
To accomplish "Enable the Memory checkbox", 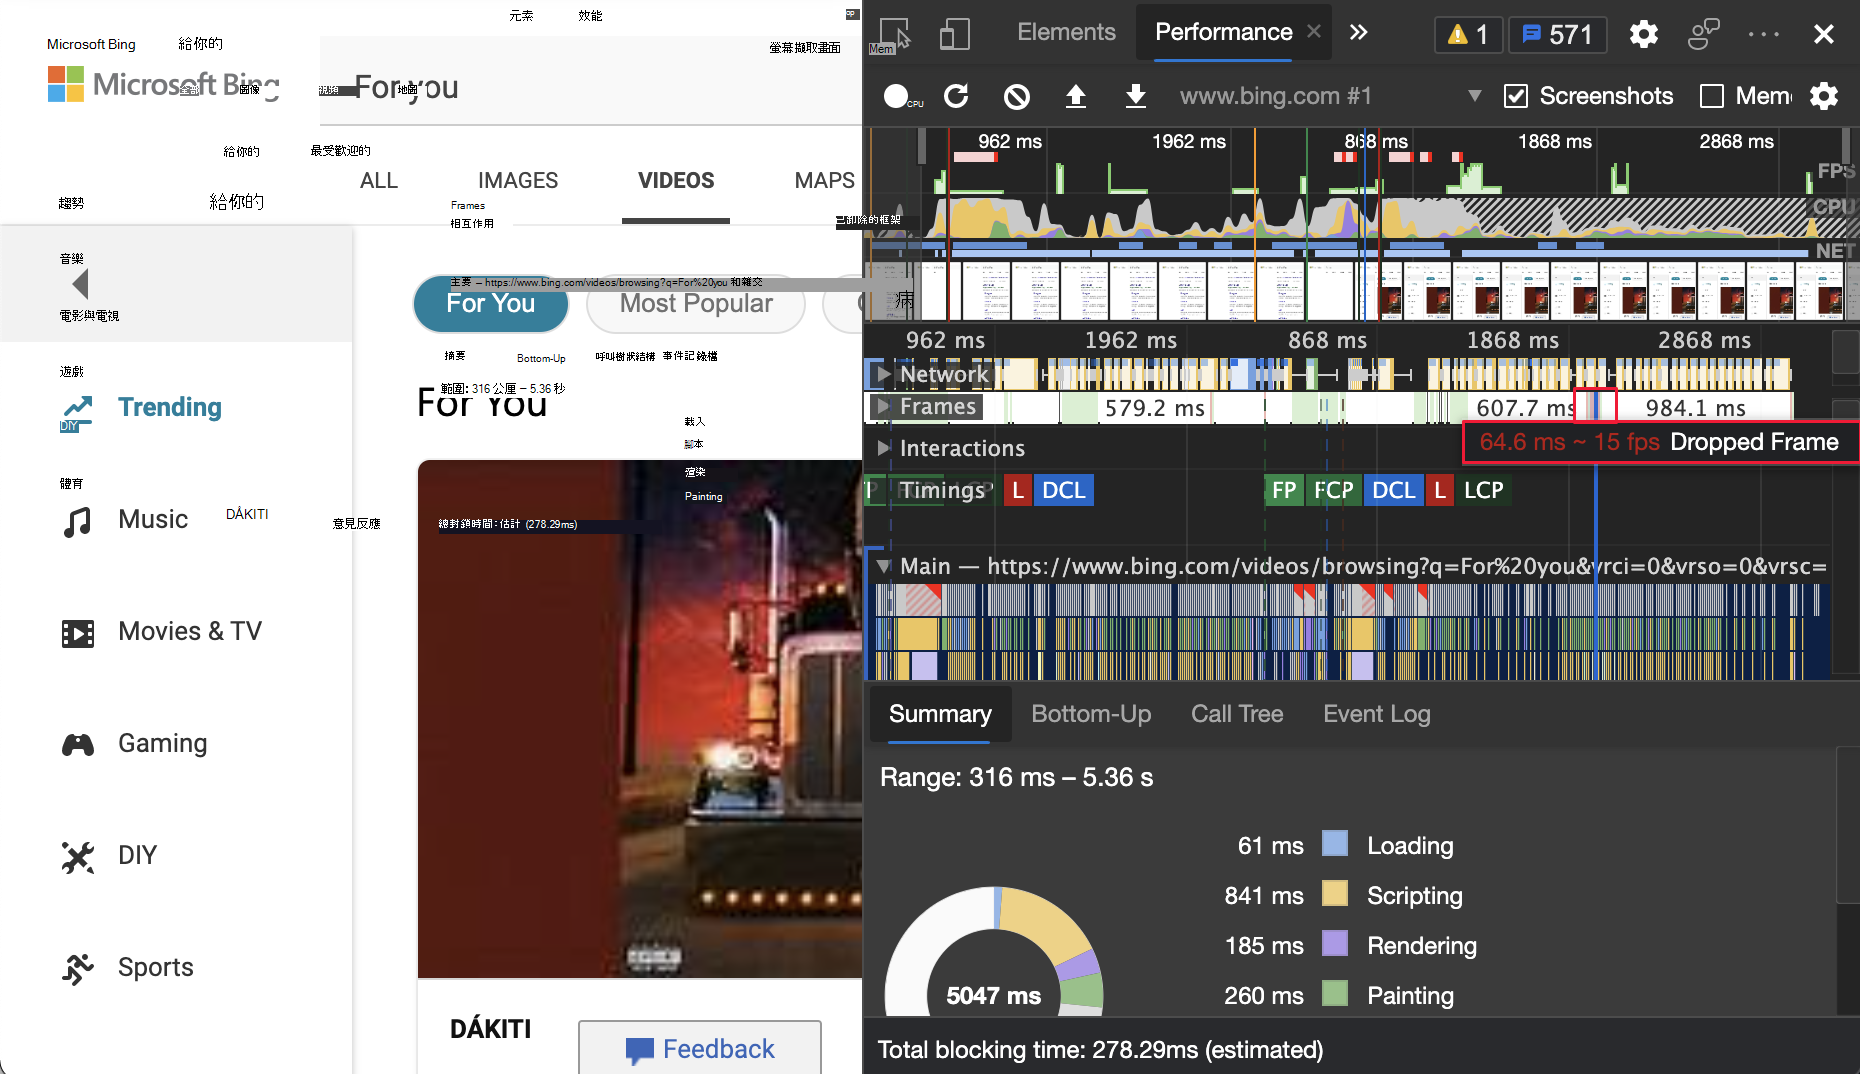I will click(x=1712, y=96).
